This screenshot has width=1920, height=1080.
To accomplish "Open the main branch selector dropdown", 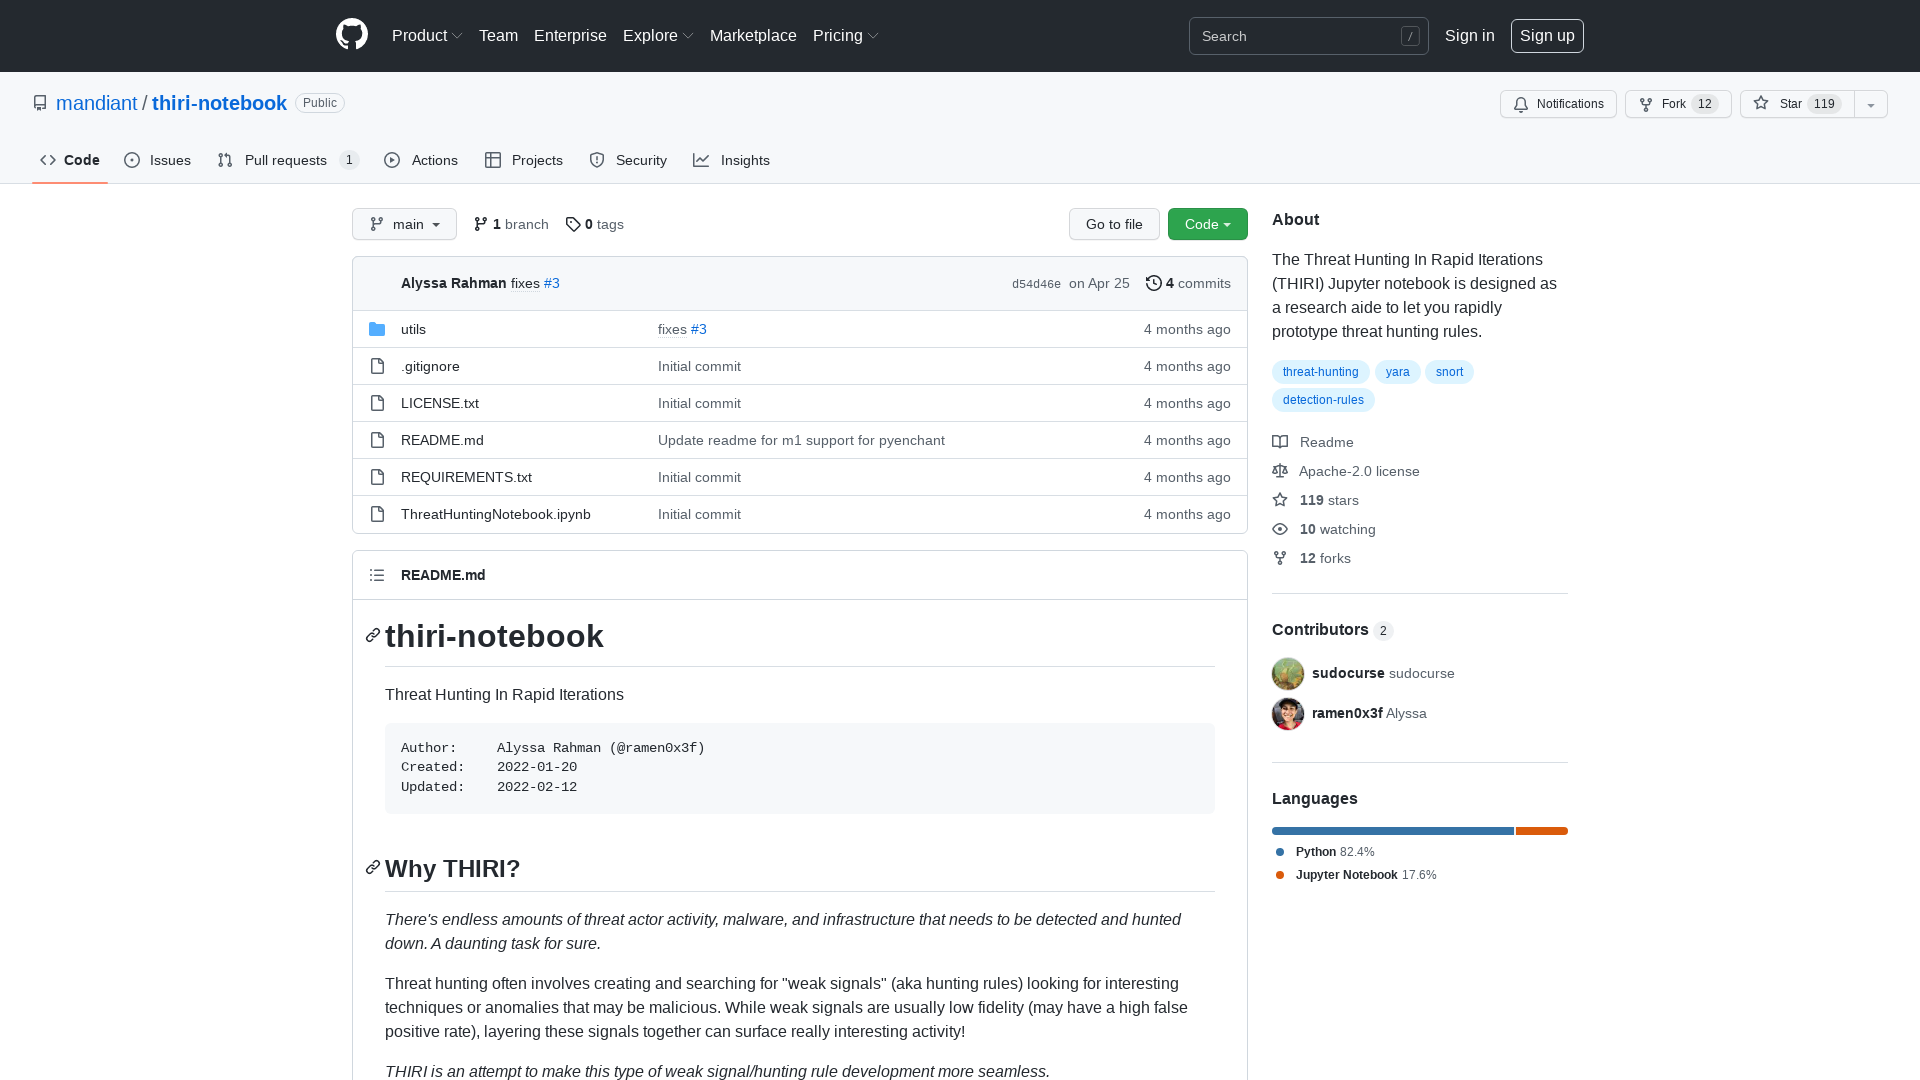I will (404, 224).
